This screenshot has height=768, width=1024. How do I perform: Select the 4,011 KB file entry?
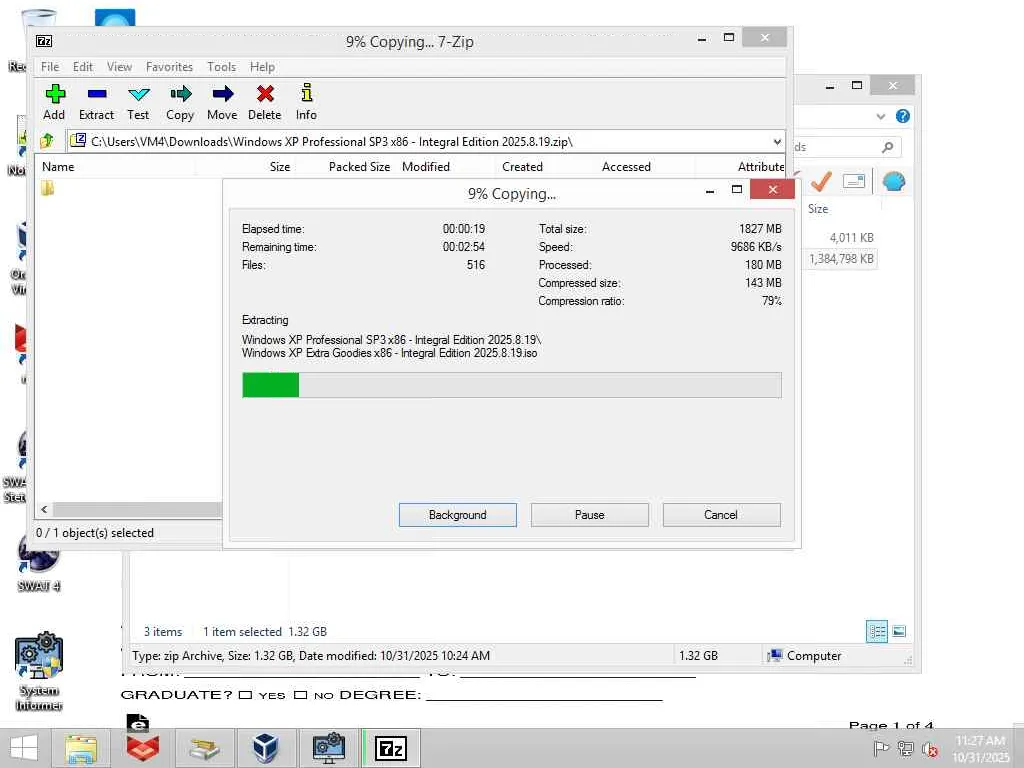[851, 238]
